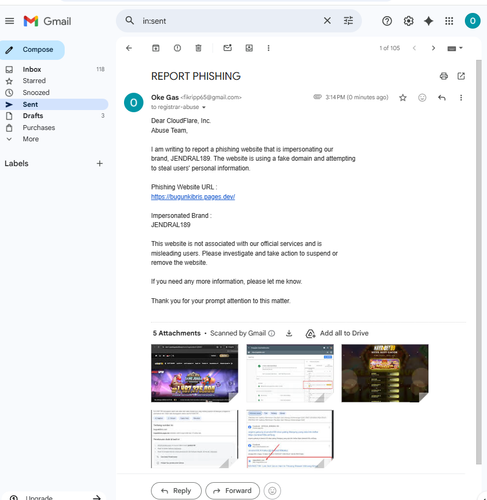Delete the email with the trash icon

(x=198, y=48)
